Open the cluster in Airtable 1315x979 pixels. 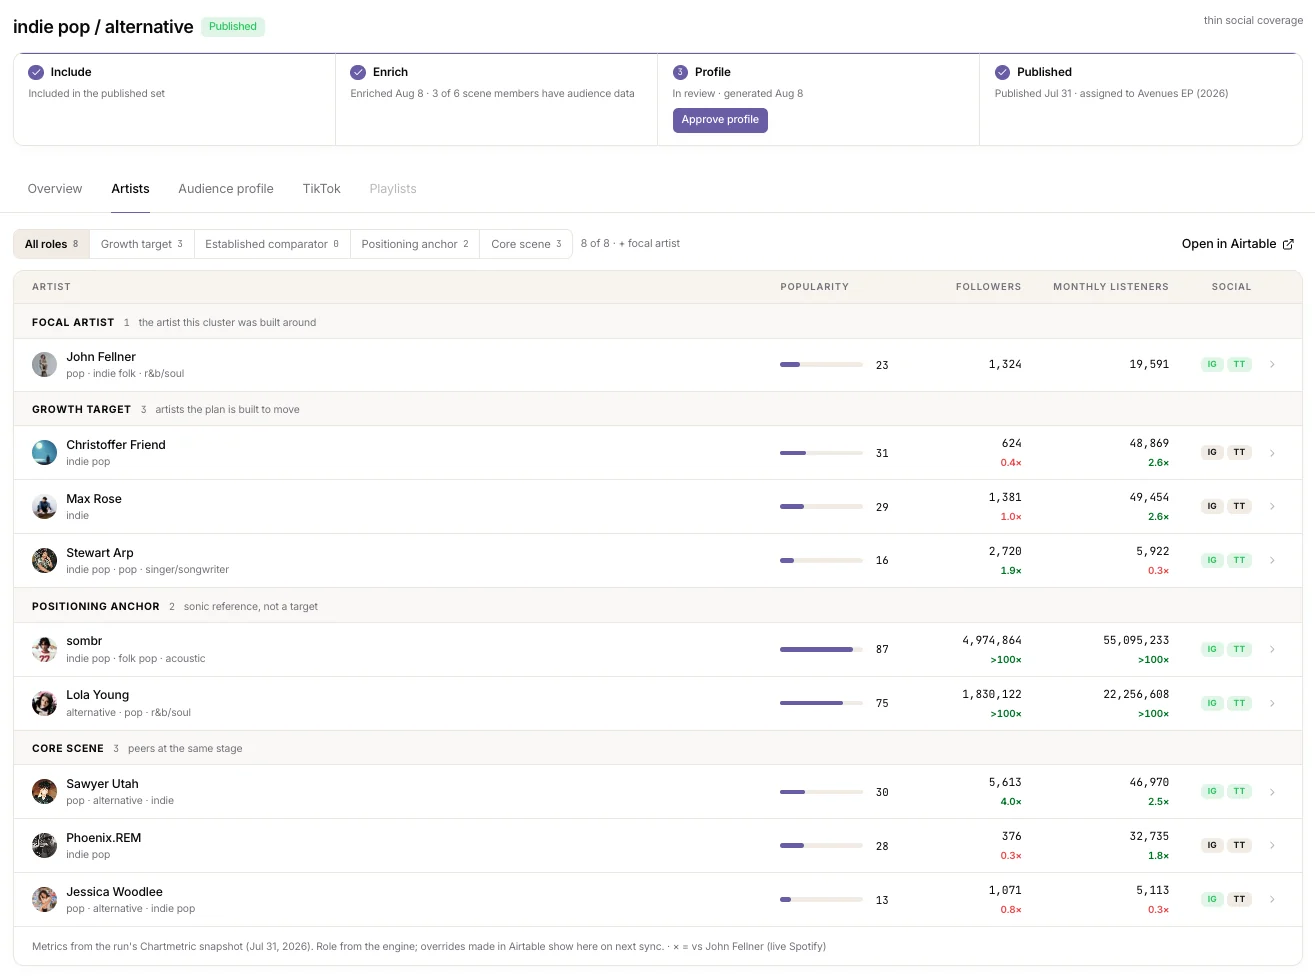point(1238,244)
